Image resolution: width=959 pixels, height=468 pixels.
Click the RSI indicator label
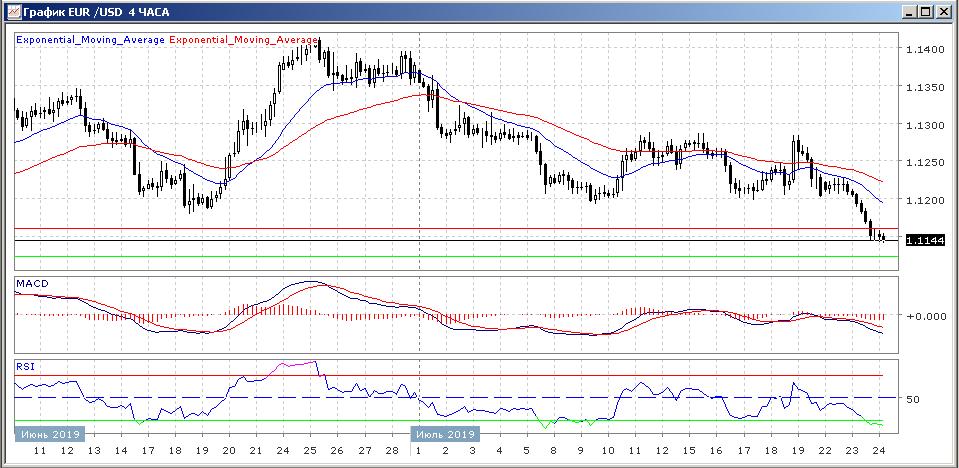[x=26, y=366]
